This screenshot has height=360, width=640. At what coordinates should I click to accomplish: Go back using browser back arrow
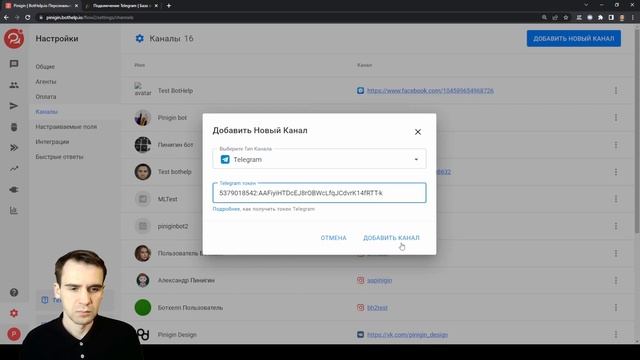pos(6,18)
